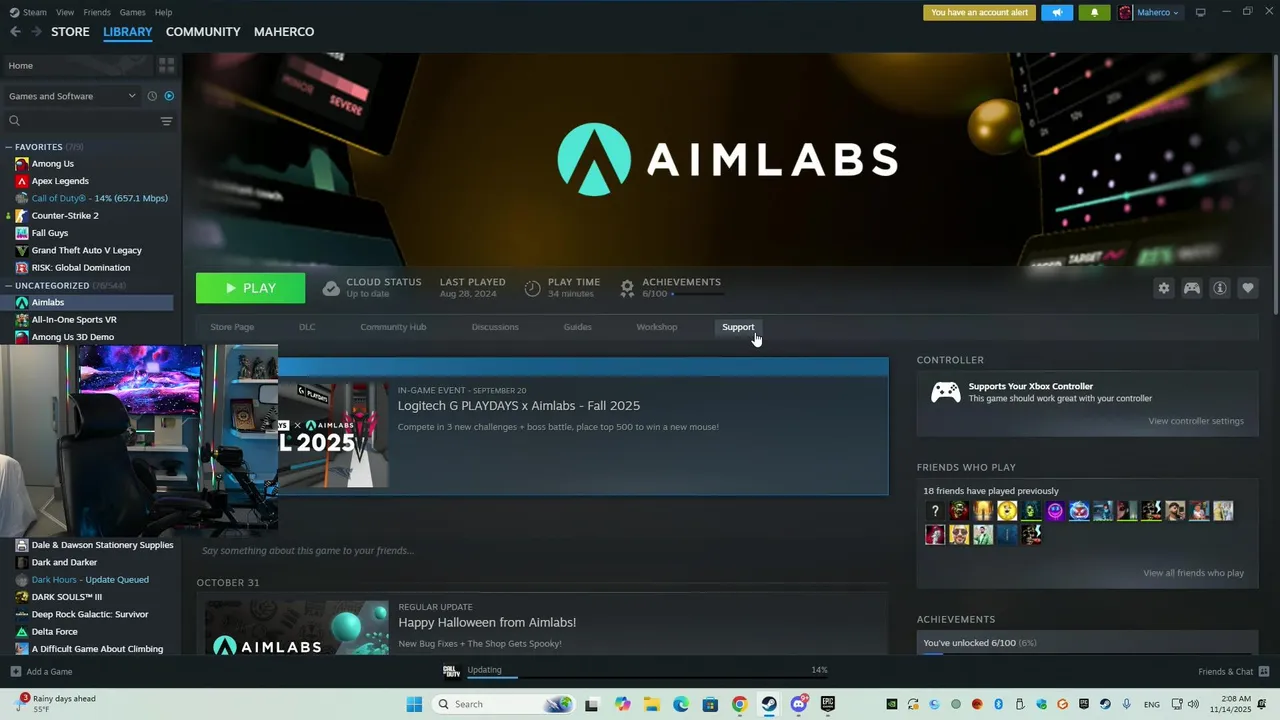Viewport: 1280px width, 720px height.
Task: Click View all friends who play
Action: [x=1194, y=573]
